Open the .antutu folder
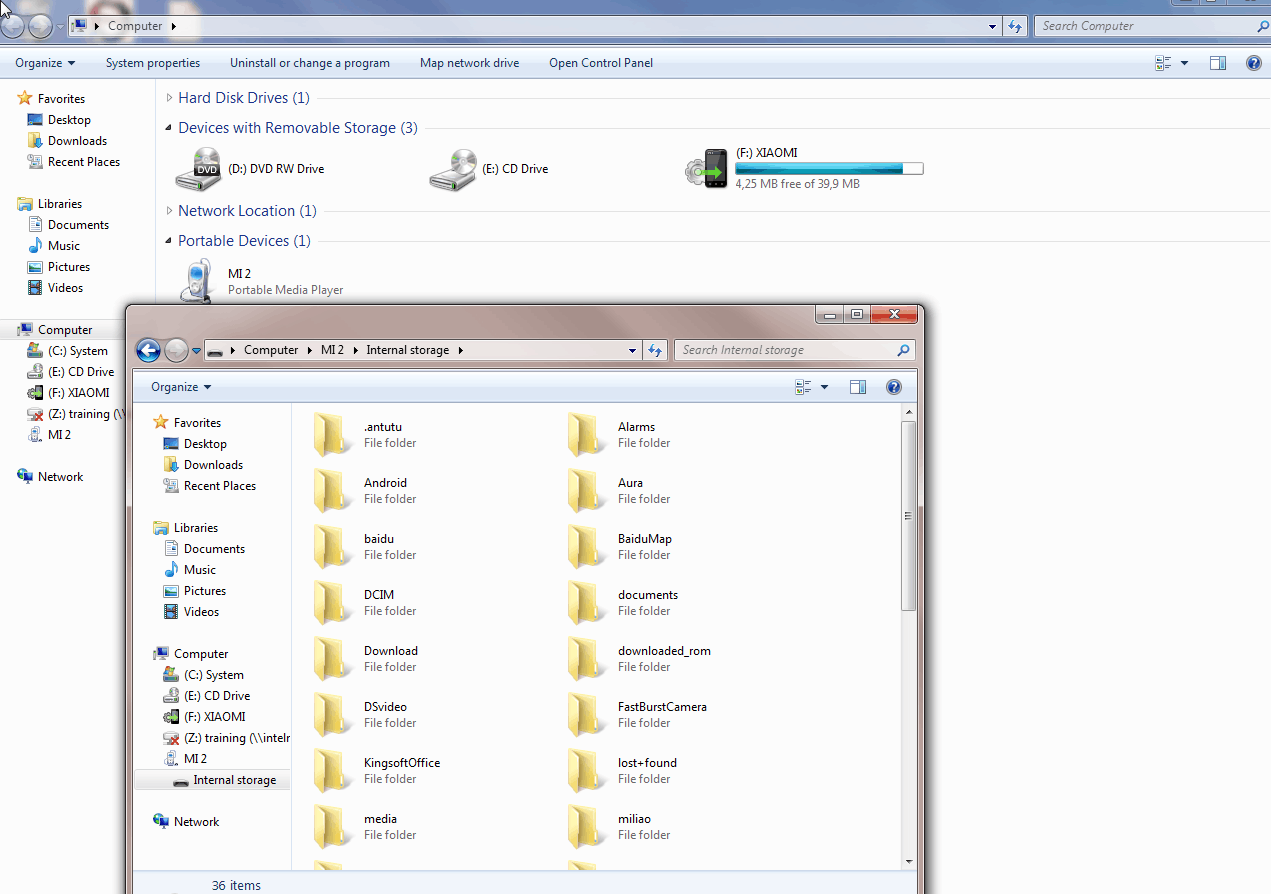The width and height of the screenshot is (1271, 894). 333,435
